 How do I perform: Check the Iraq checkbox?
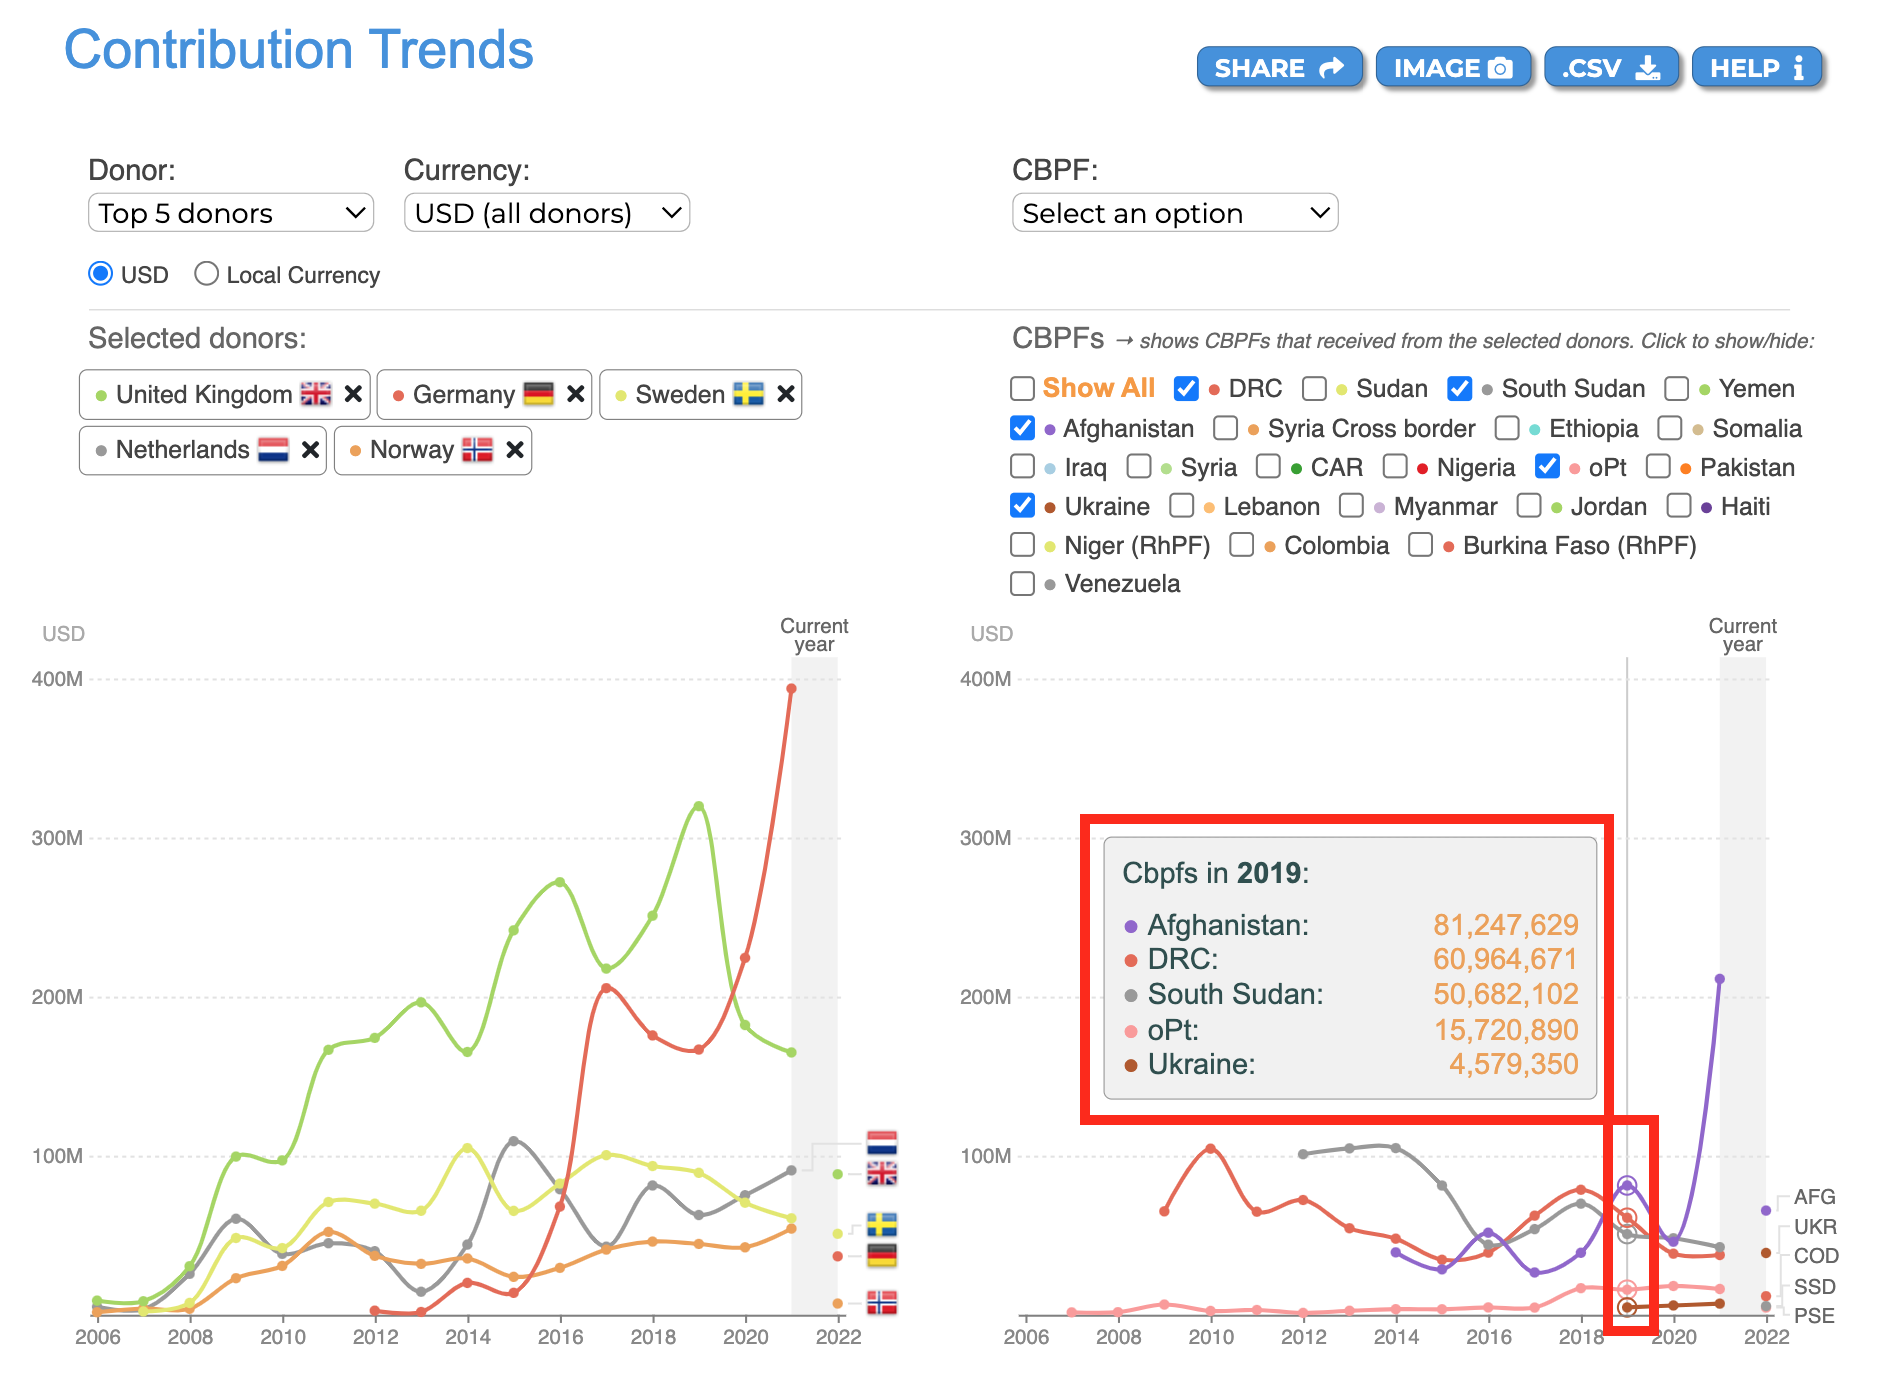point(1022,467)
